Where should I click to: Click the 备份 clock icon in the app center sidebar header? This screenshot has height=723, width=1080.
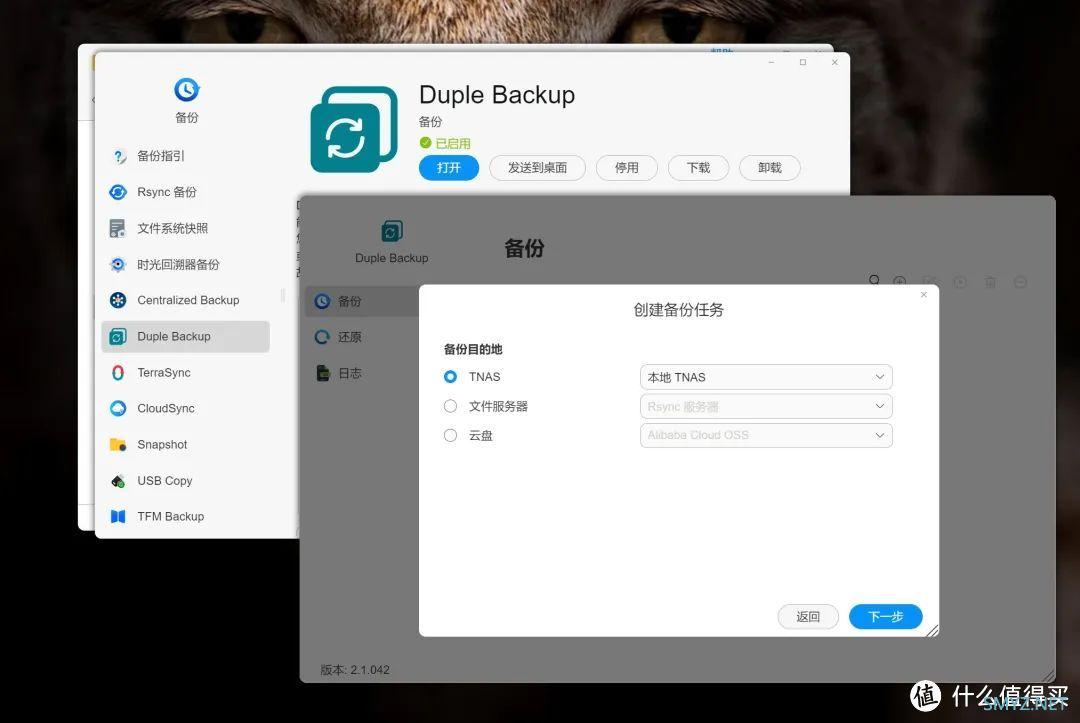(187, 90)
